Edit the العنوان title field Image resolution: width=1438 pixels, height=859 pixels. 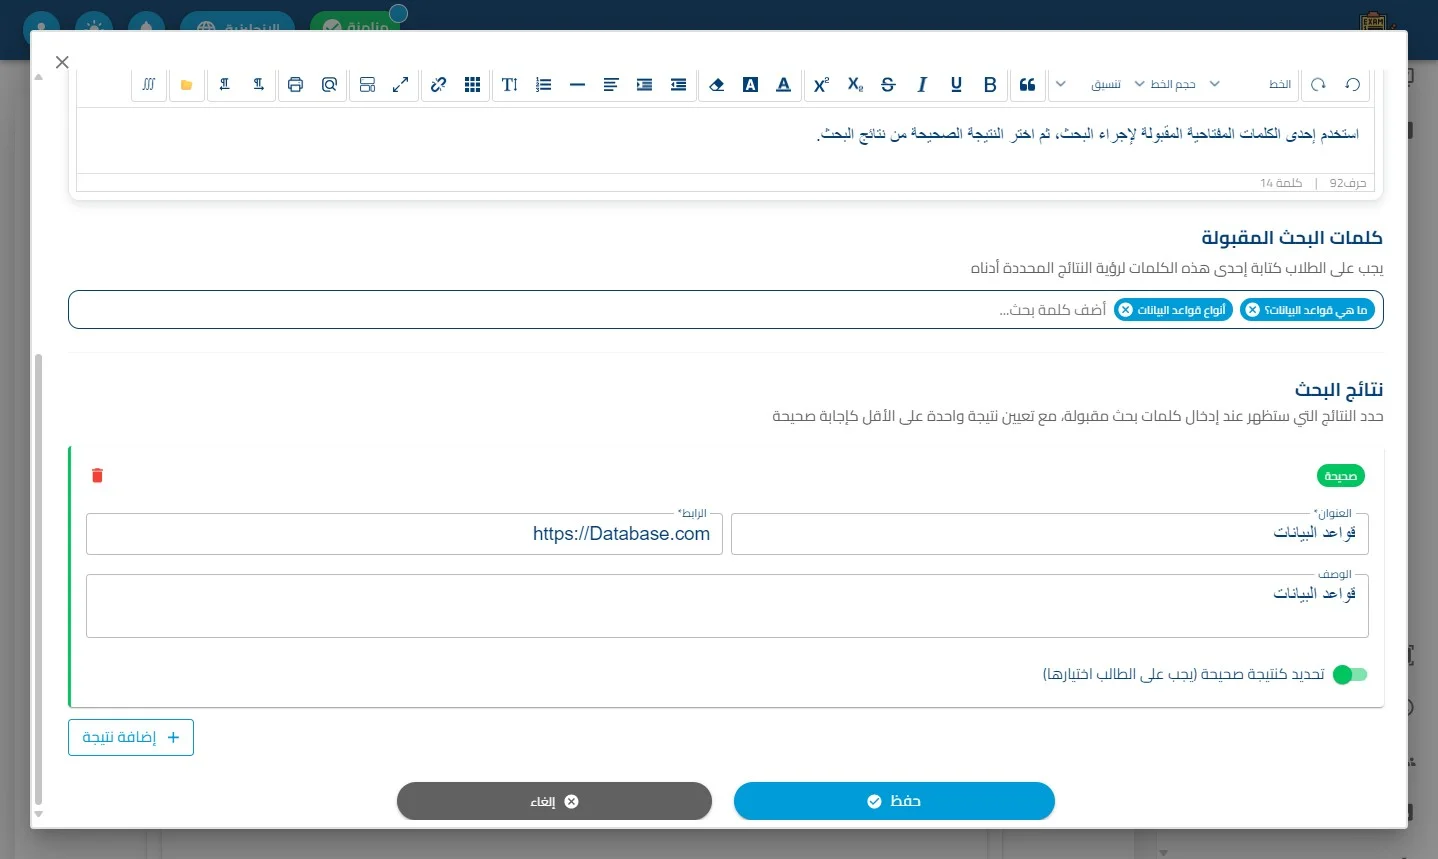1050,534
